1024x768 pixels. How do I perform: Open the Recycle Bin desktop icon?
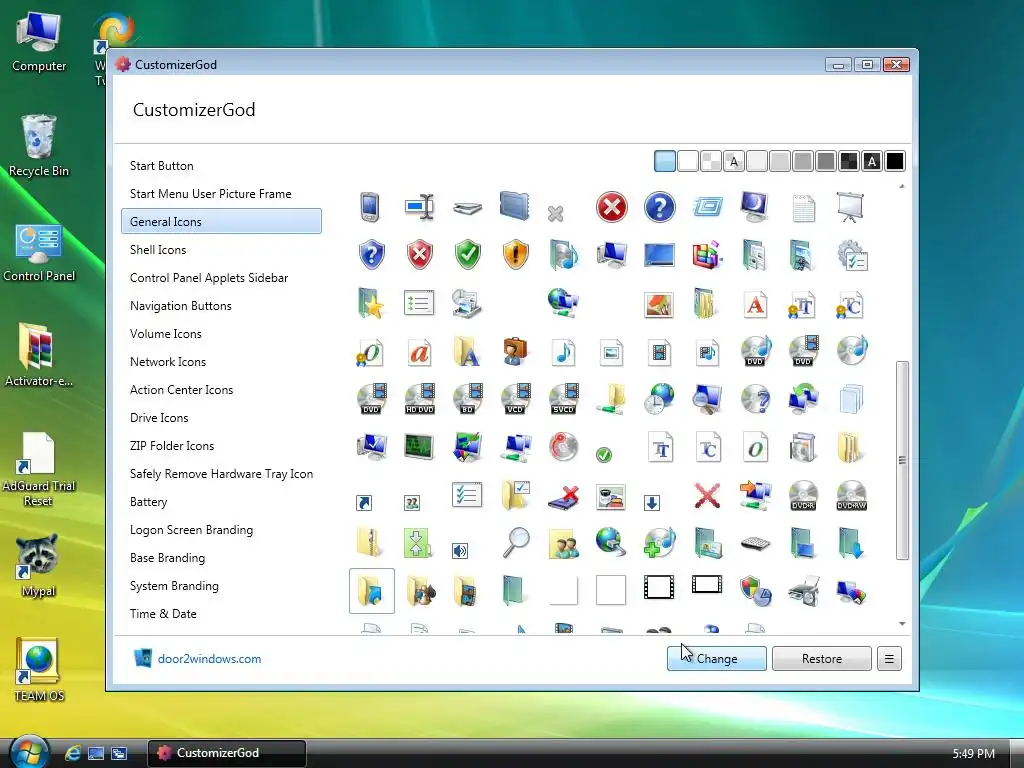point(39,146)
